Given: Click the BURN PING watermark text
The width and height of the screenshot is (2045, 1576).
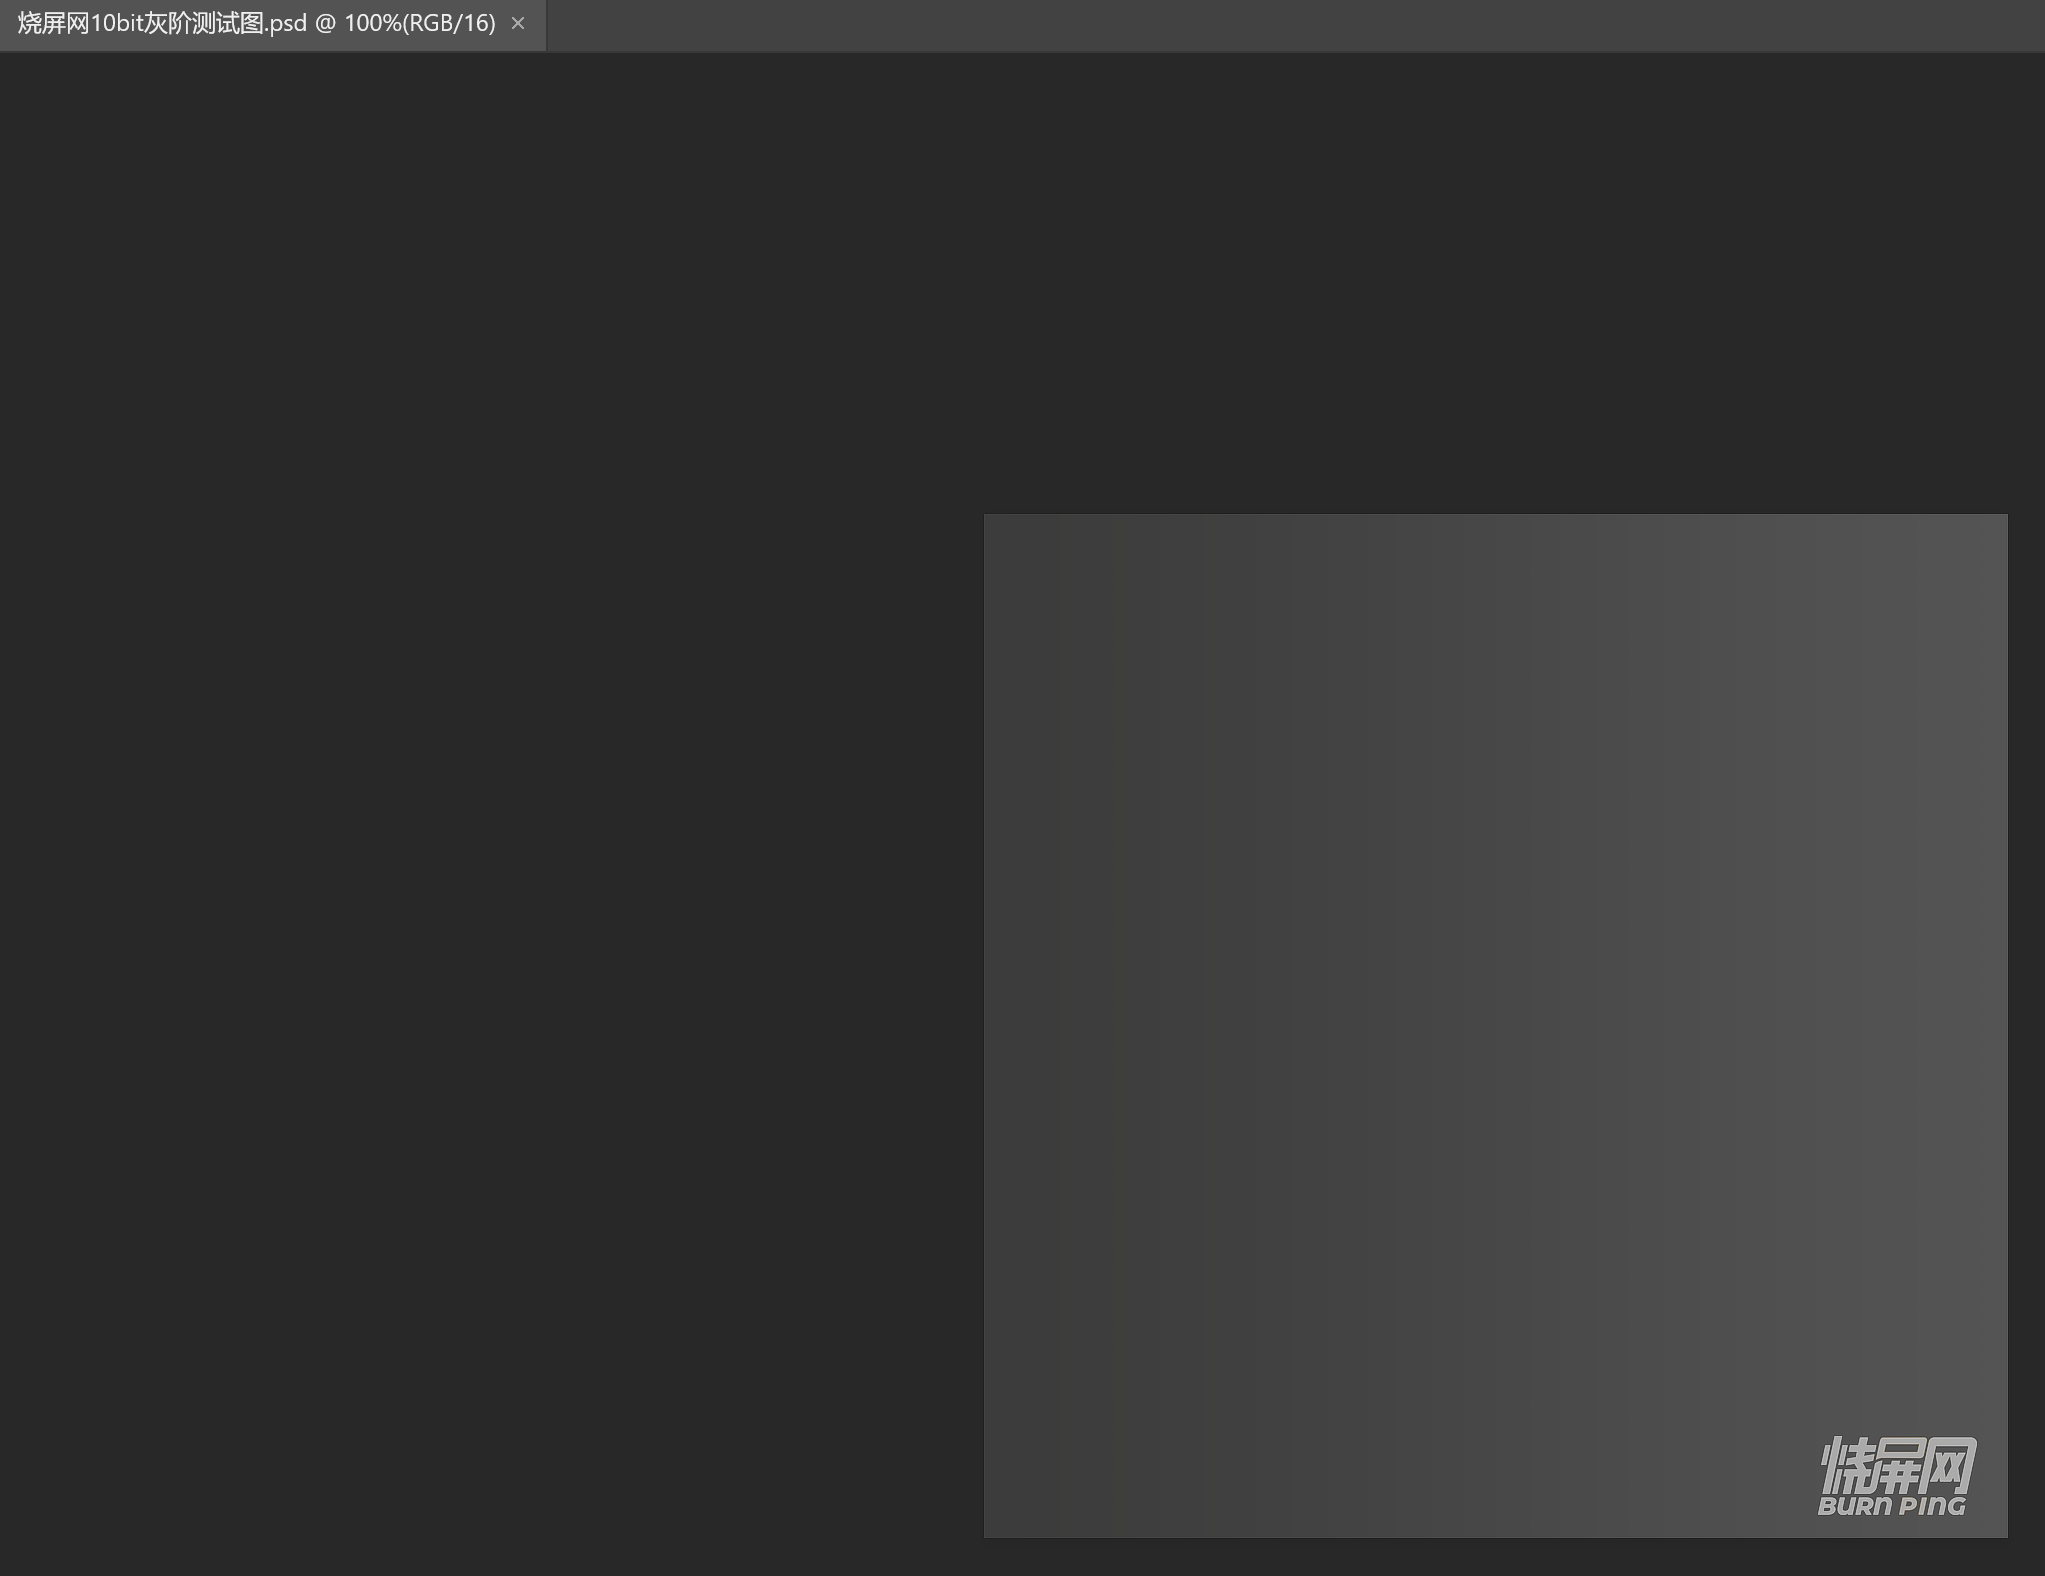Looking at the screenshot, I should (x=1891, y=1506).
